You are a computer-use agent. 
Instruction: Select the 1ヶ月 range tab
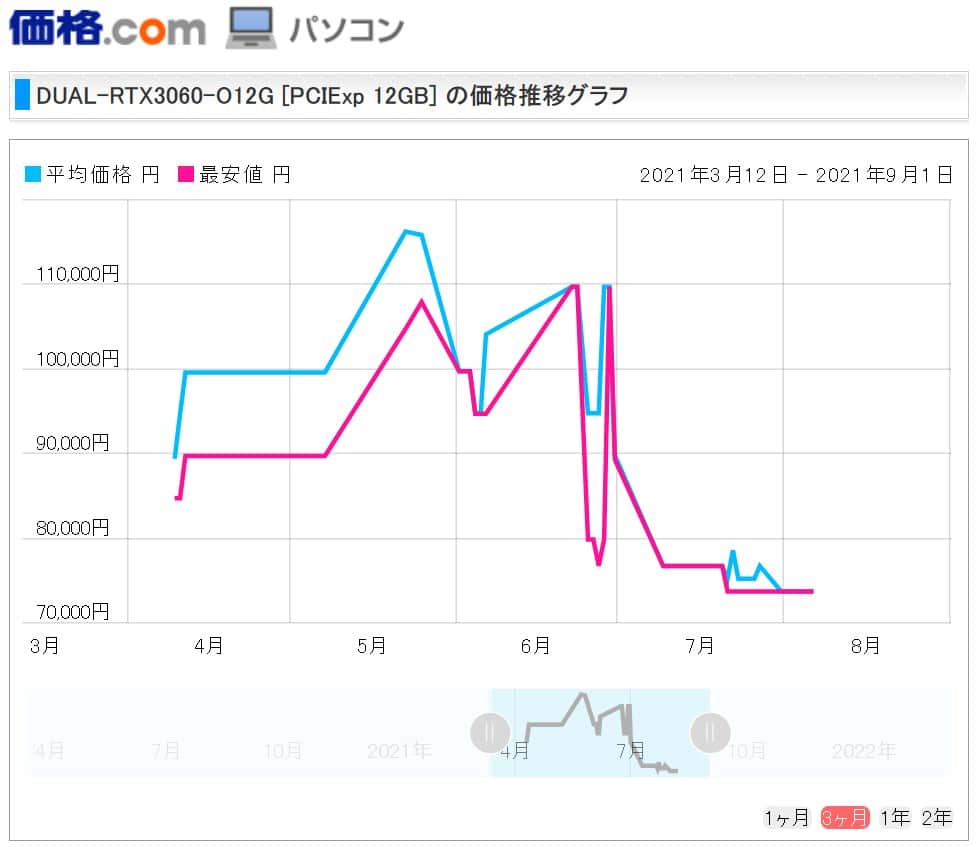pyautogui.click(x=786, y=817)
